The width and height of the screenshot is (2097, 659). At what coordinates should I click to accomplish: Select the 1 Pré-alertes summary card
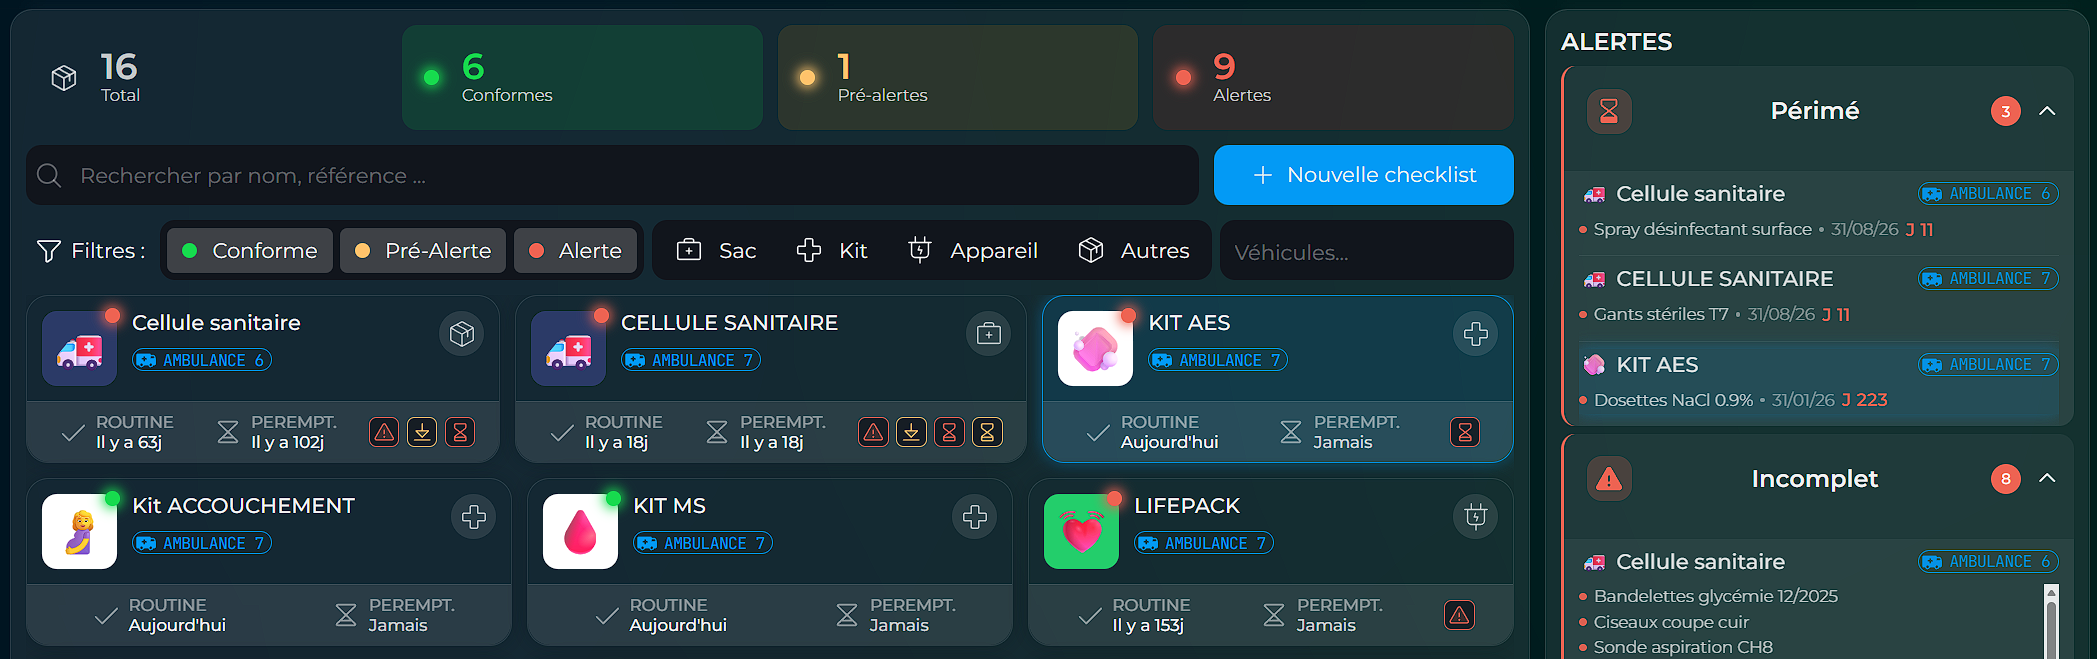point(958,78)
